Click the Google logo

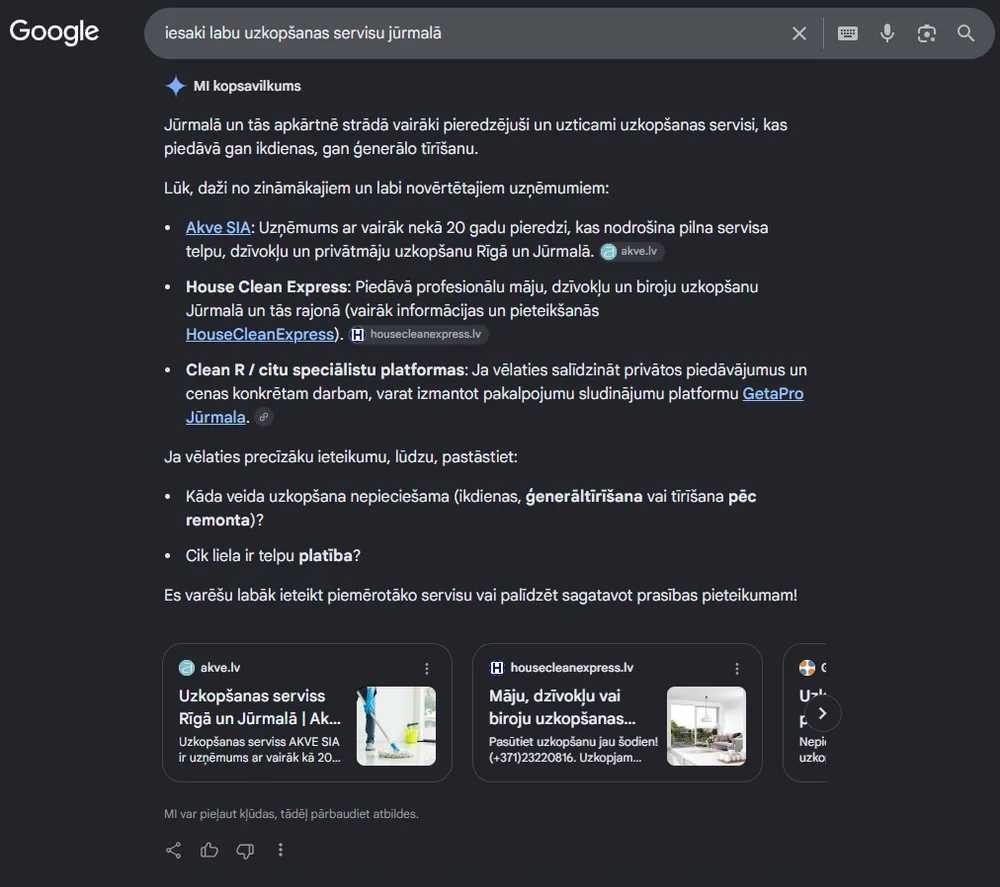[54, 32]
